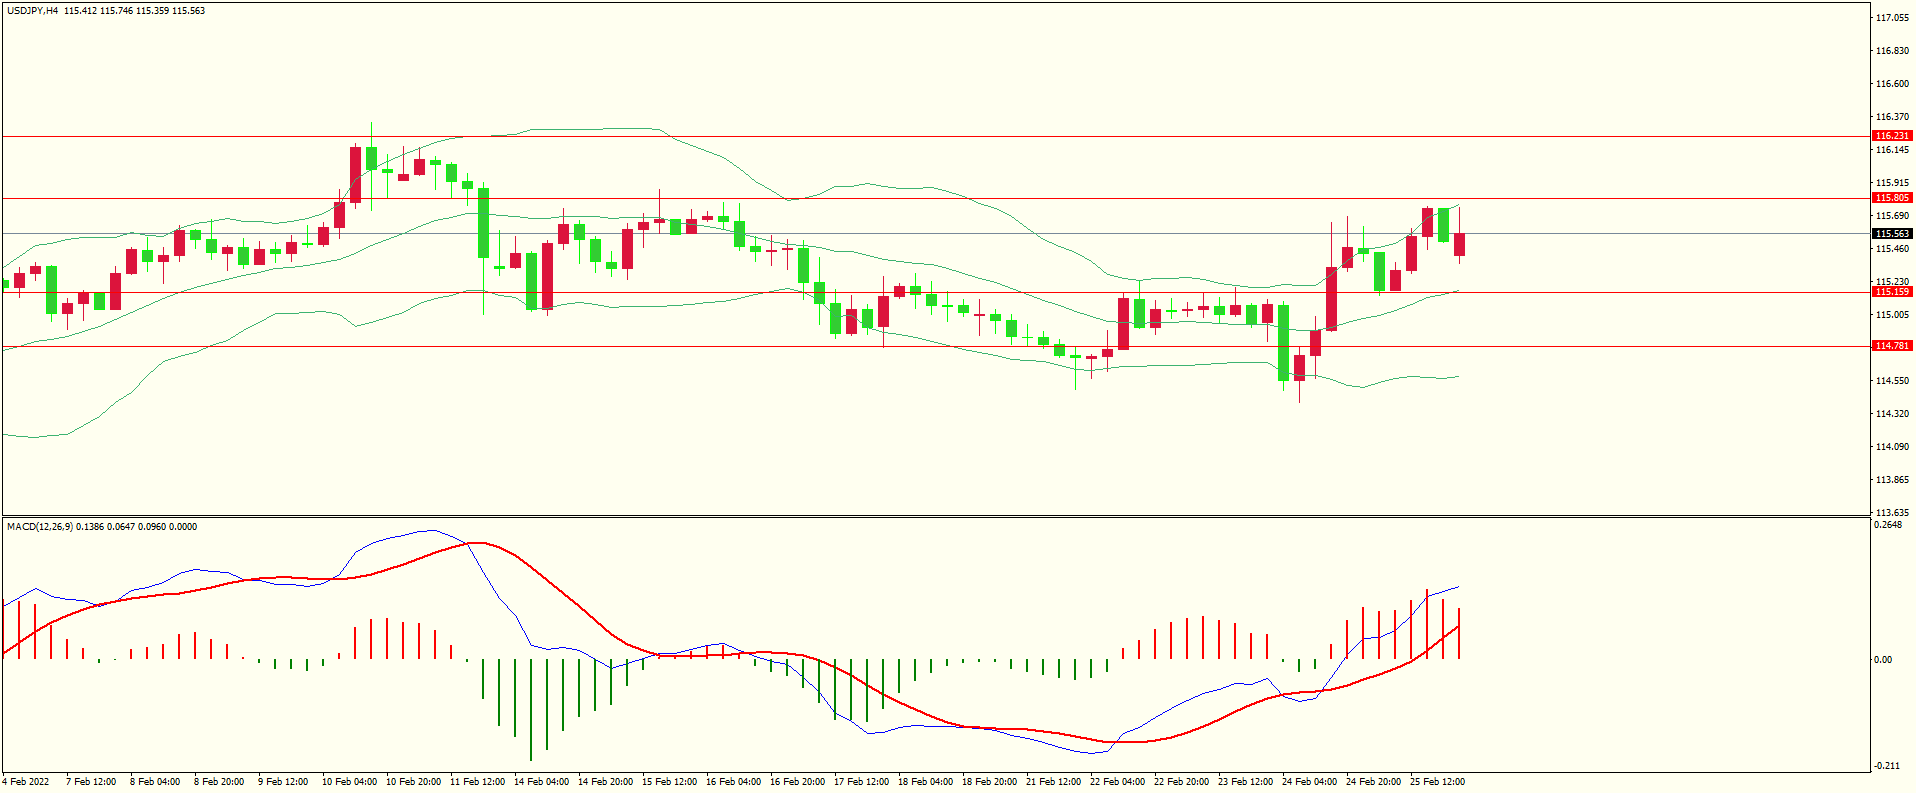Click the 10 Feb 04:00 time label

pos(349,782)
